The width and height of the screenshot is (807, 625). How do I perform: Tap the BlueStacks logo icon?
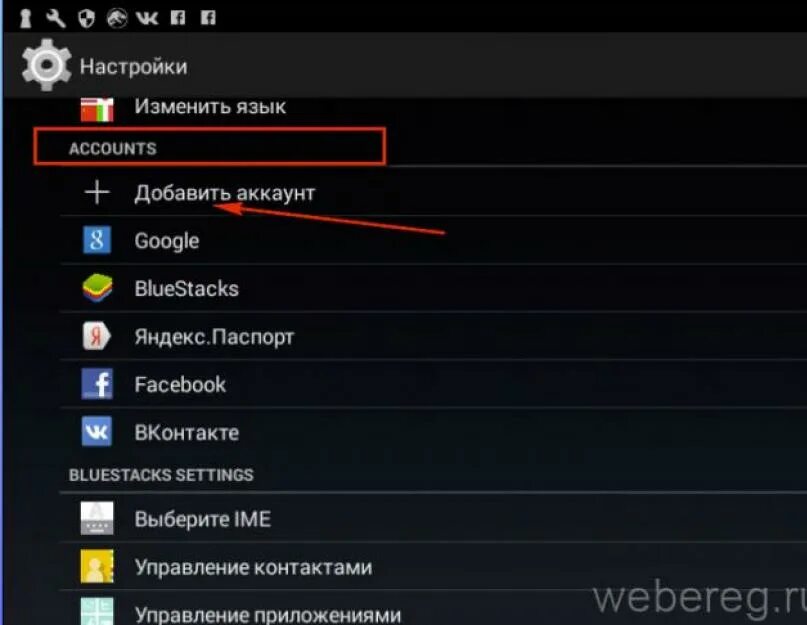97,288
